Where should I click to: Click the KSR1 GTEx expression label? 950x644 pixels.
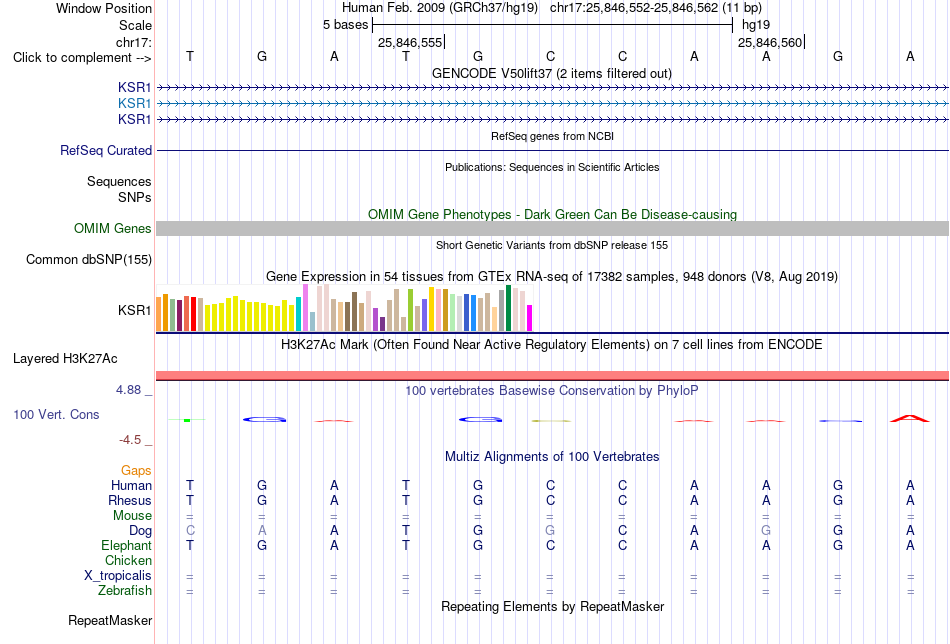point(135,310)
